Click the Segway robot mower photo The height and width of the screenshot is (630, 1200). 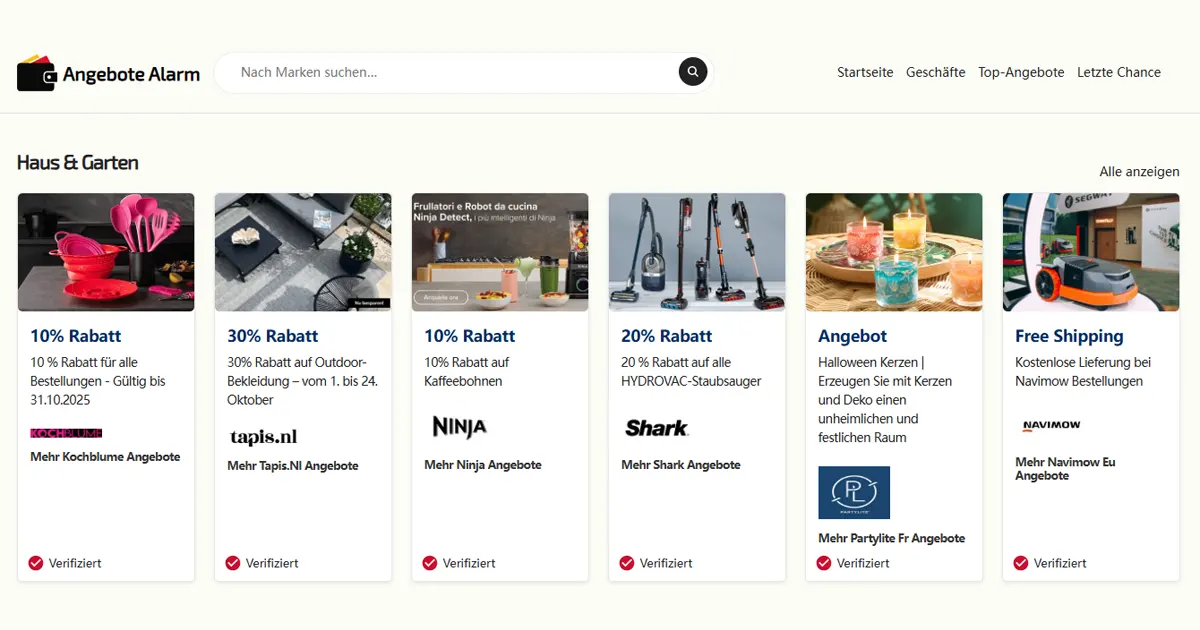coord(1090,251)
